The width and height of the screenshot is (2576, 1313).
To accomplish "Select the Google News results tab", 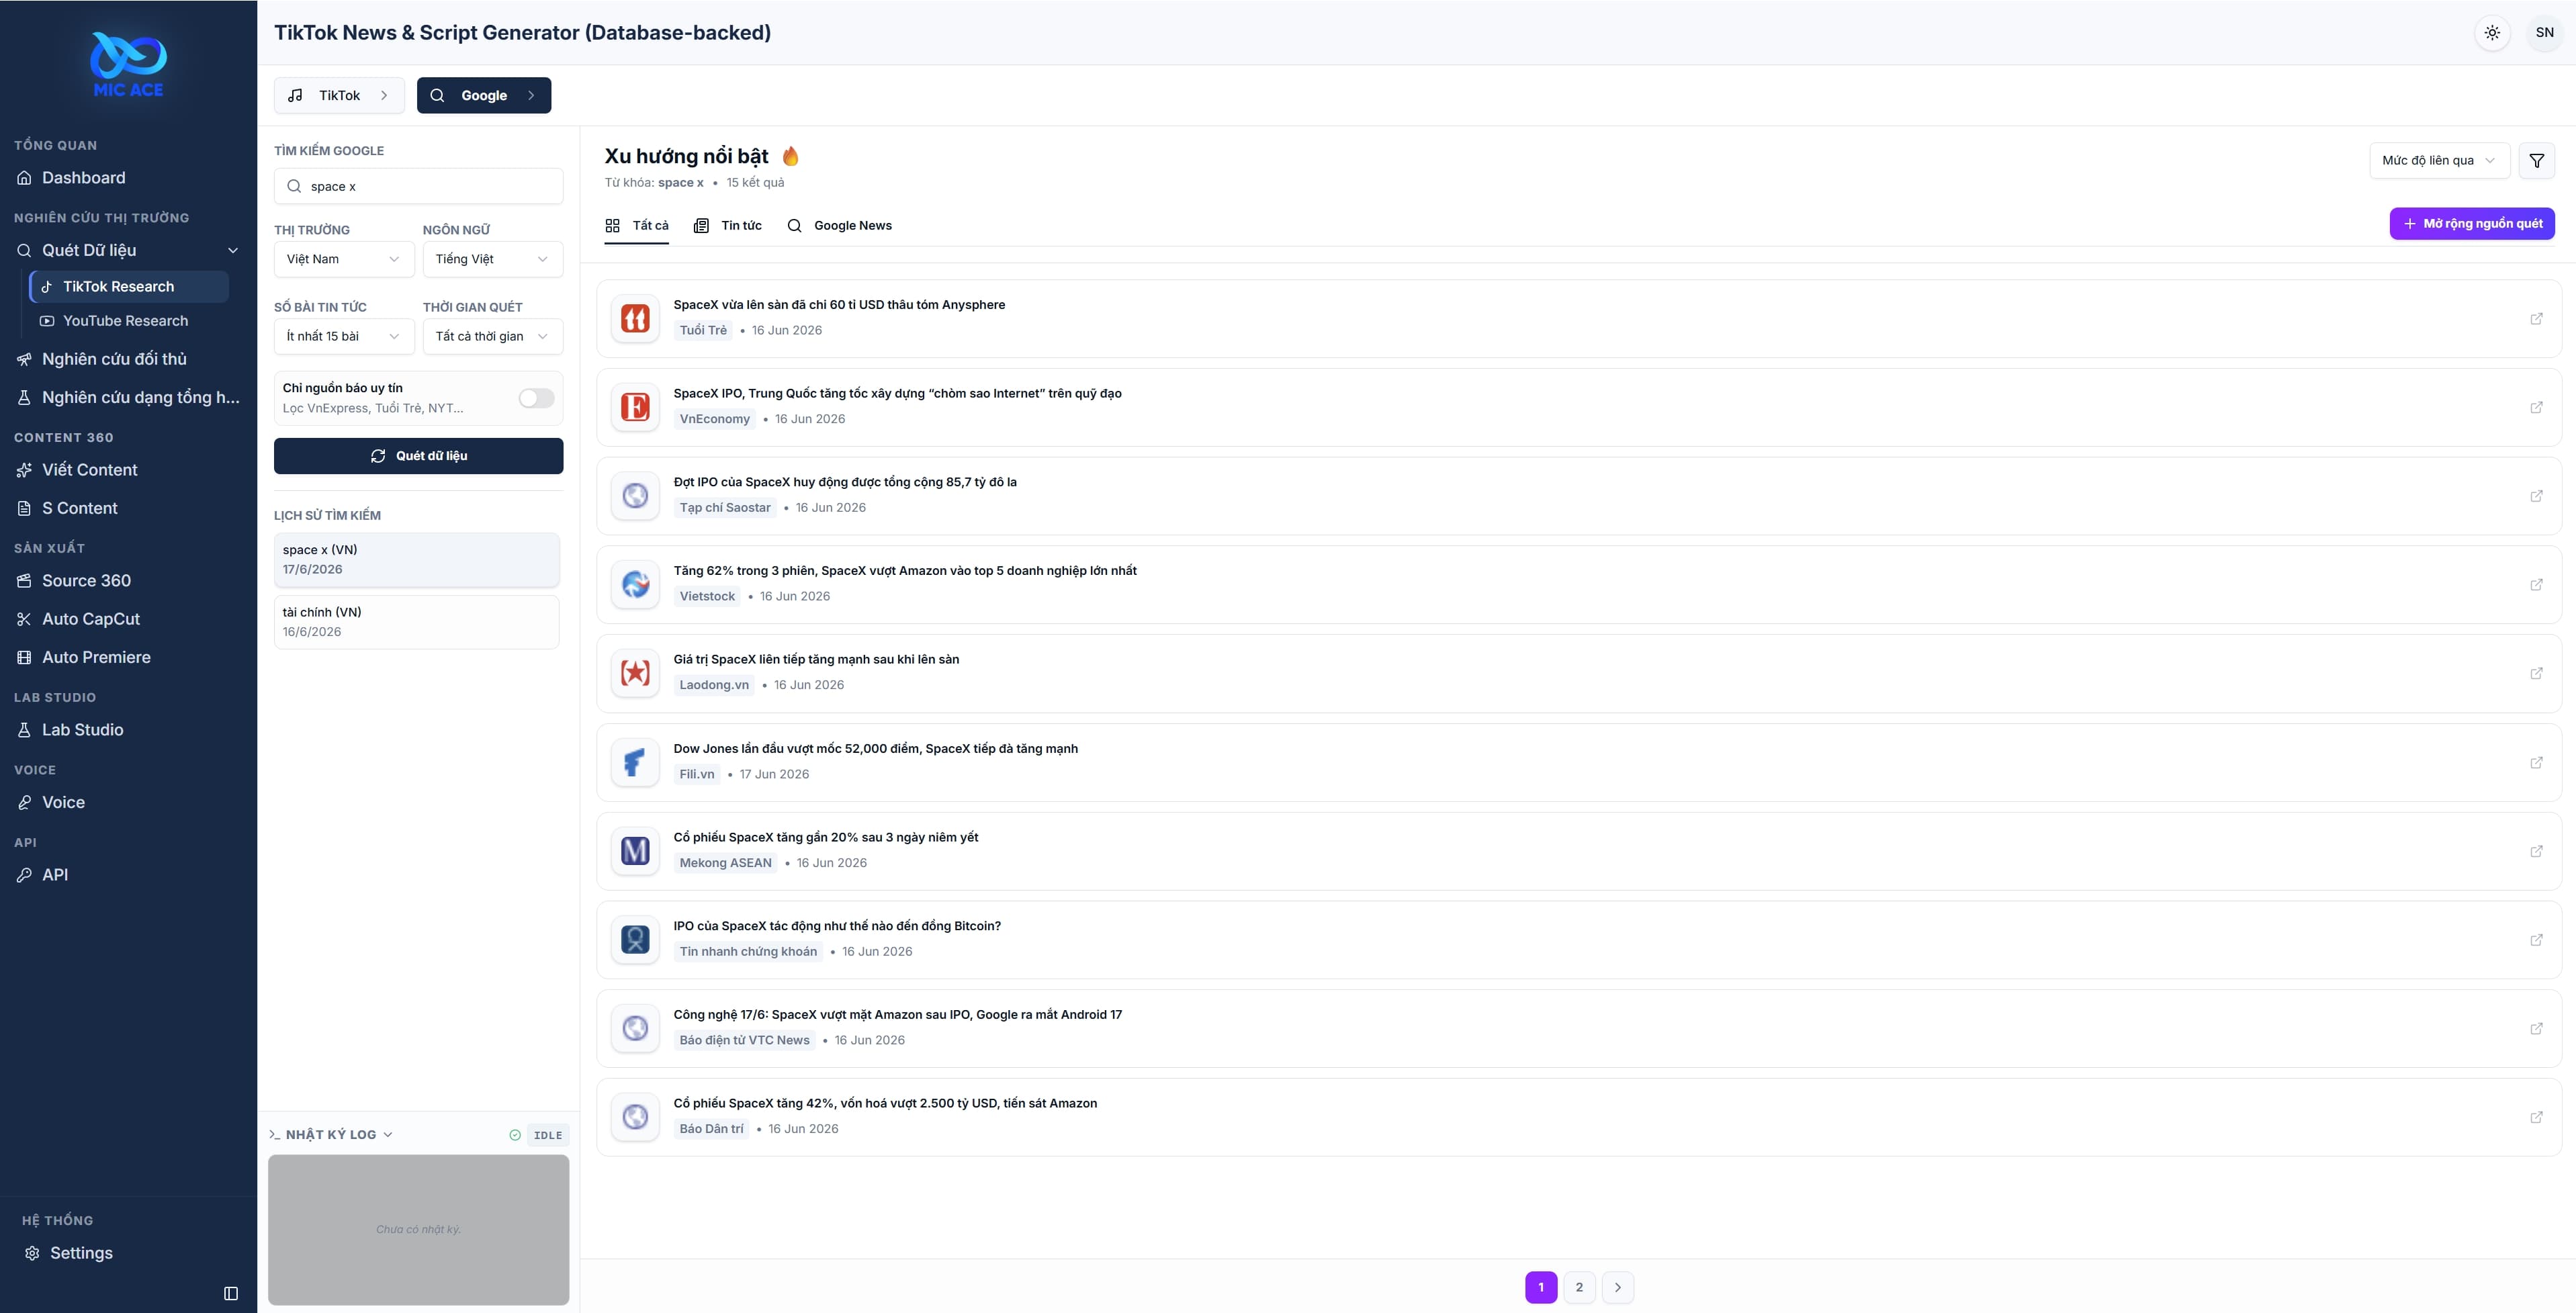I will 839,226.
